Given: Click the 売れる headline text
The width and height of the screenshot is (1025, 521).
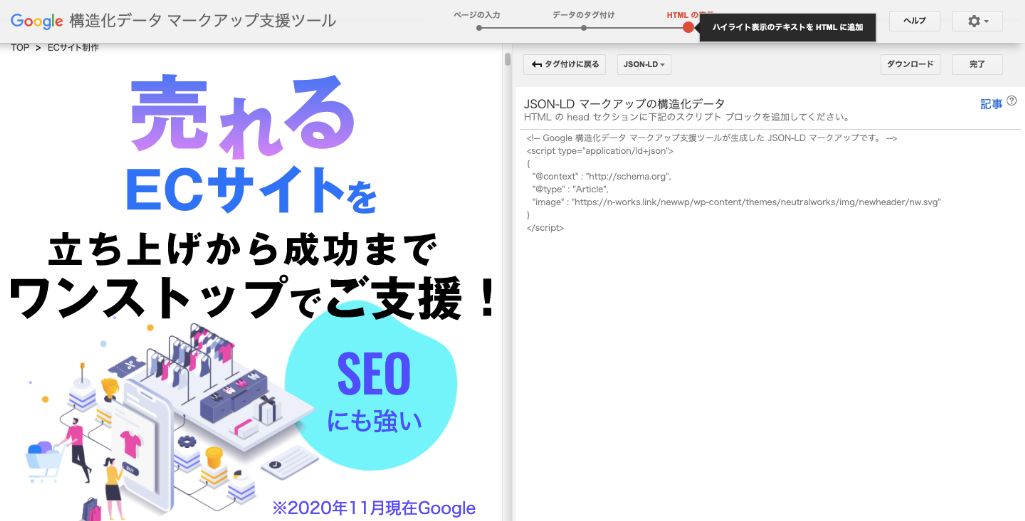Looking at the screenshot, I should point(242,114).
